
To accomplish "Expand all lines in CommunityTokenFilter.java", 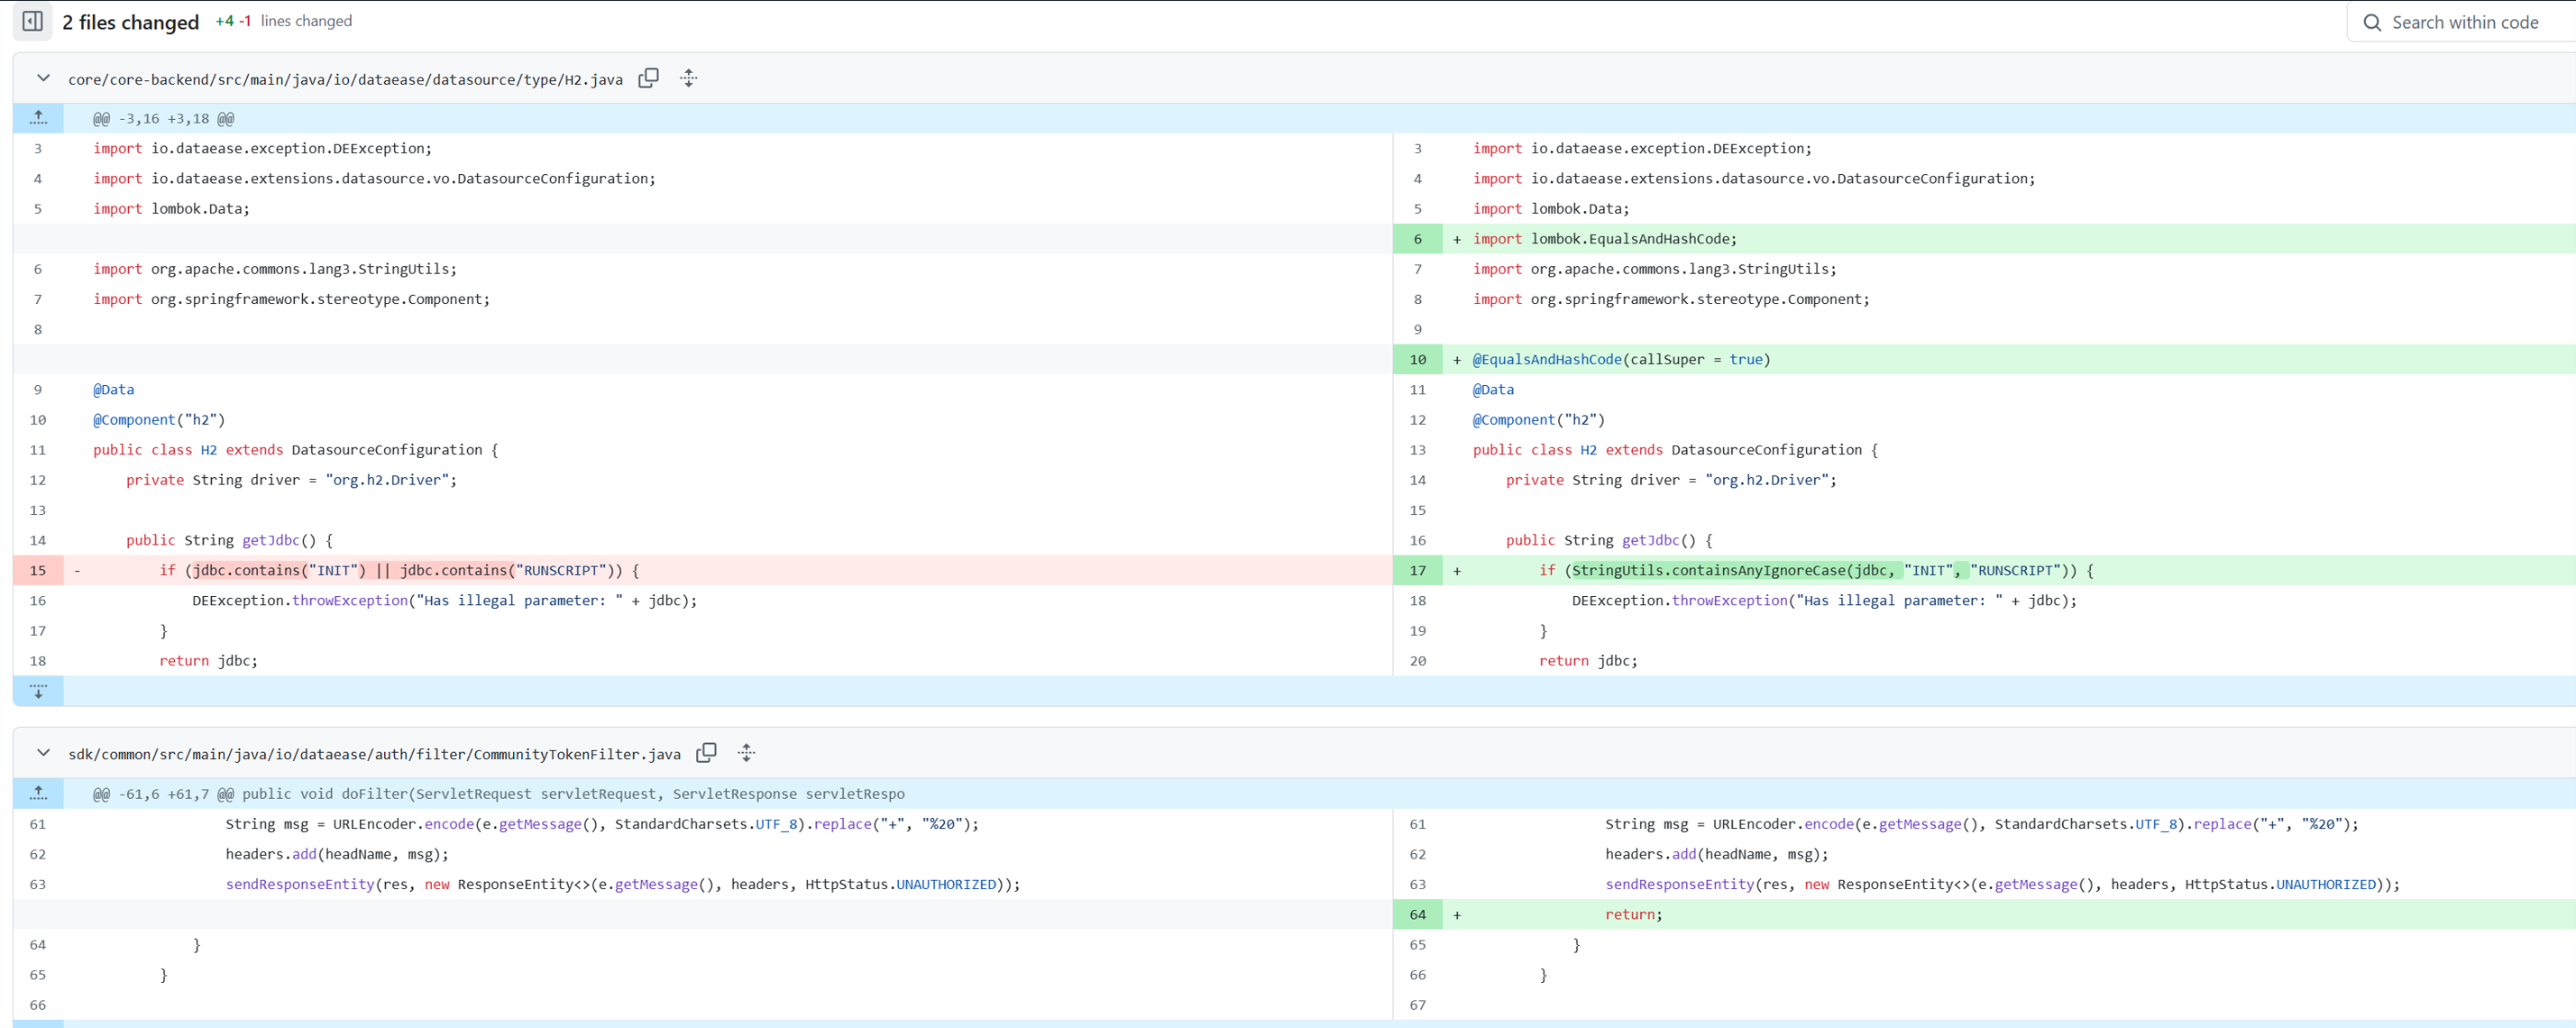I will tap(746, 753).
